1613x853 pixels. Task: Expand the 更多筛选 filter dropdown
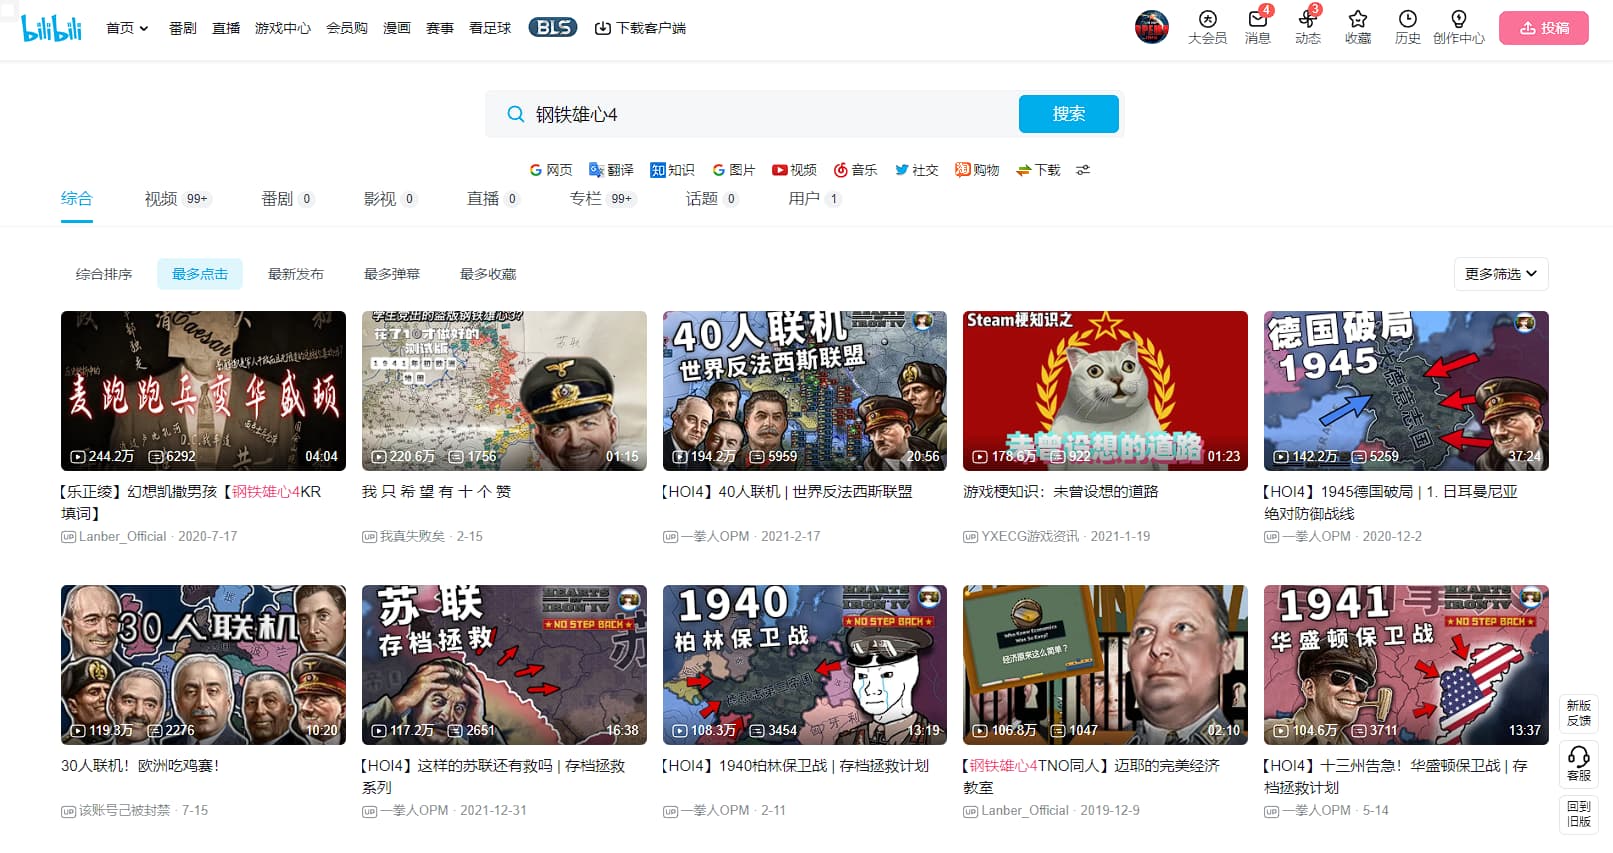click(x=1501, y=274)
